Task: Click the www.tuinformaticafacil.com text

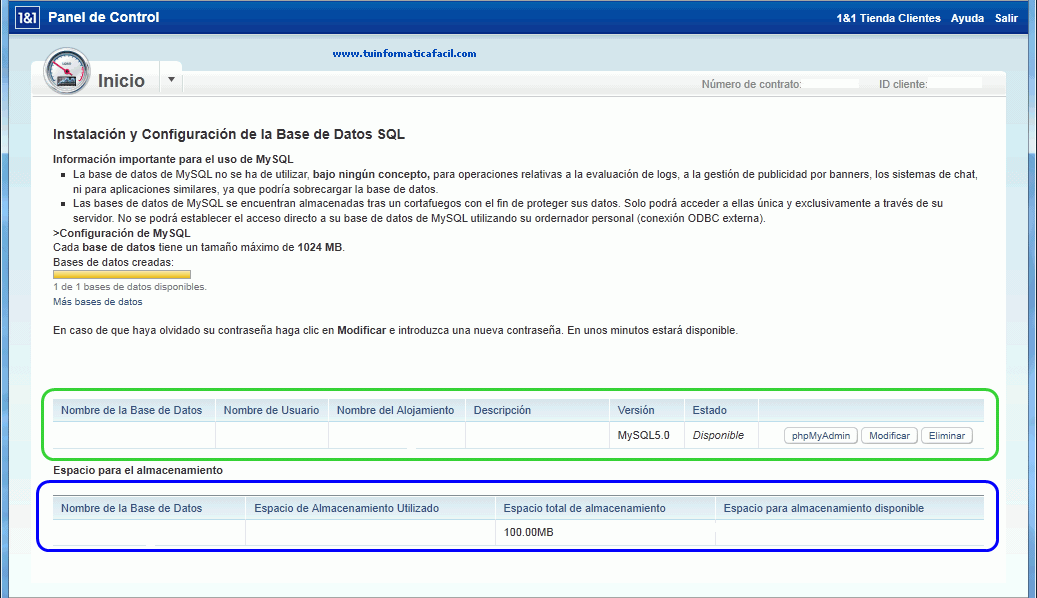Action: pos(404,54)
